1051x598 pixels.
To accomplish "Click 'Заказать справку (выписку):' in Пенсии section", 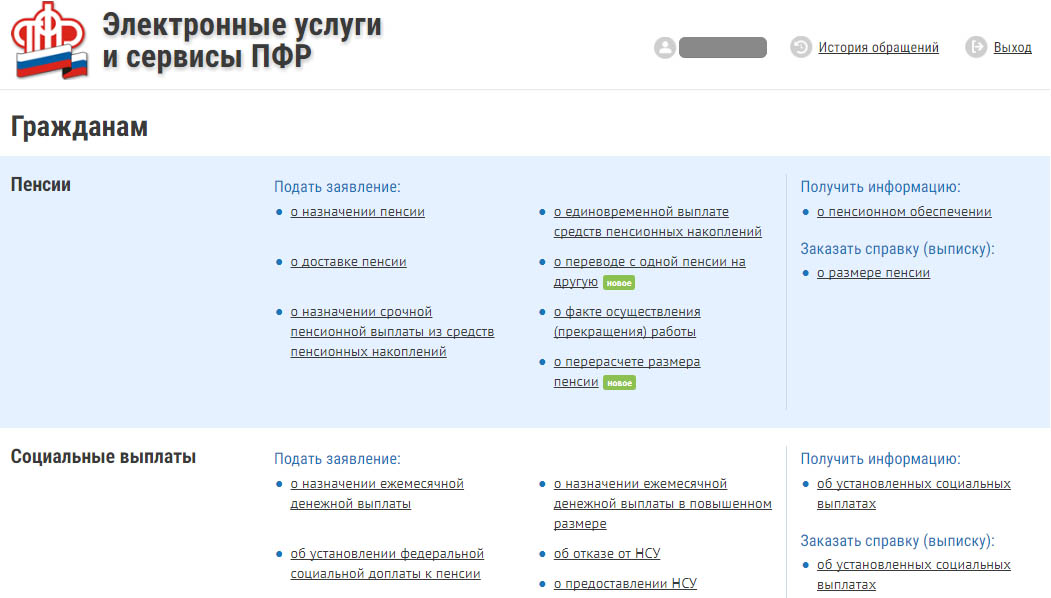I will (x=898, y=249).
